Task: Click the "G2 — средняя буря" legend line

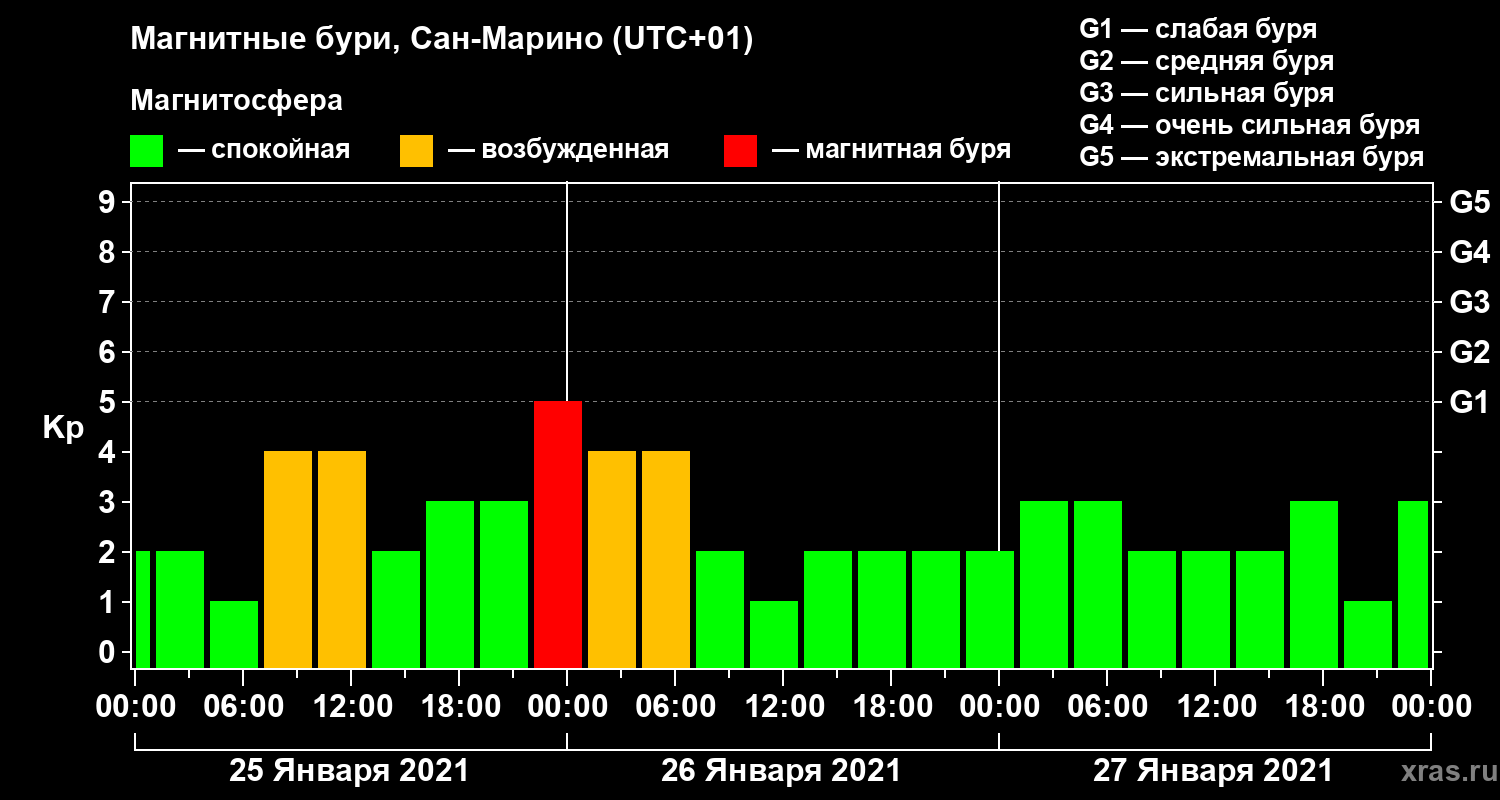Action: (1206, 61)
